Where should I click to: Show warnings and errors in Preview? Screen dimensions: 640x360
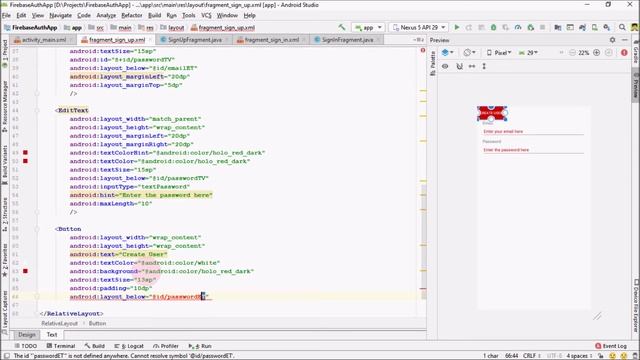tap(624, 53)
